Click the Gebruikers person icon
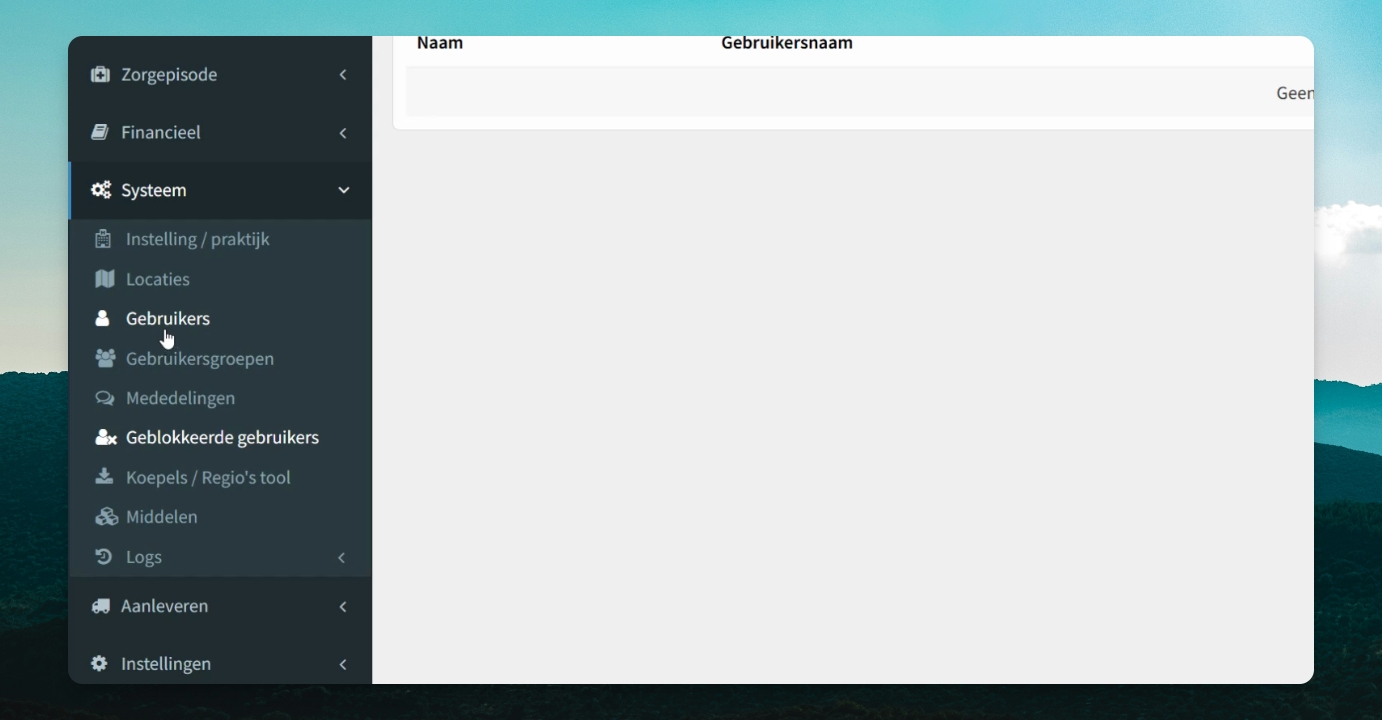Viewport: 1382px width, 720px height. (x=102, y=318)
